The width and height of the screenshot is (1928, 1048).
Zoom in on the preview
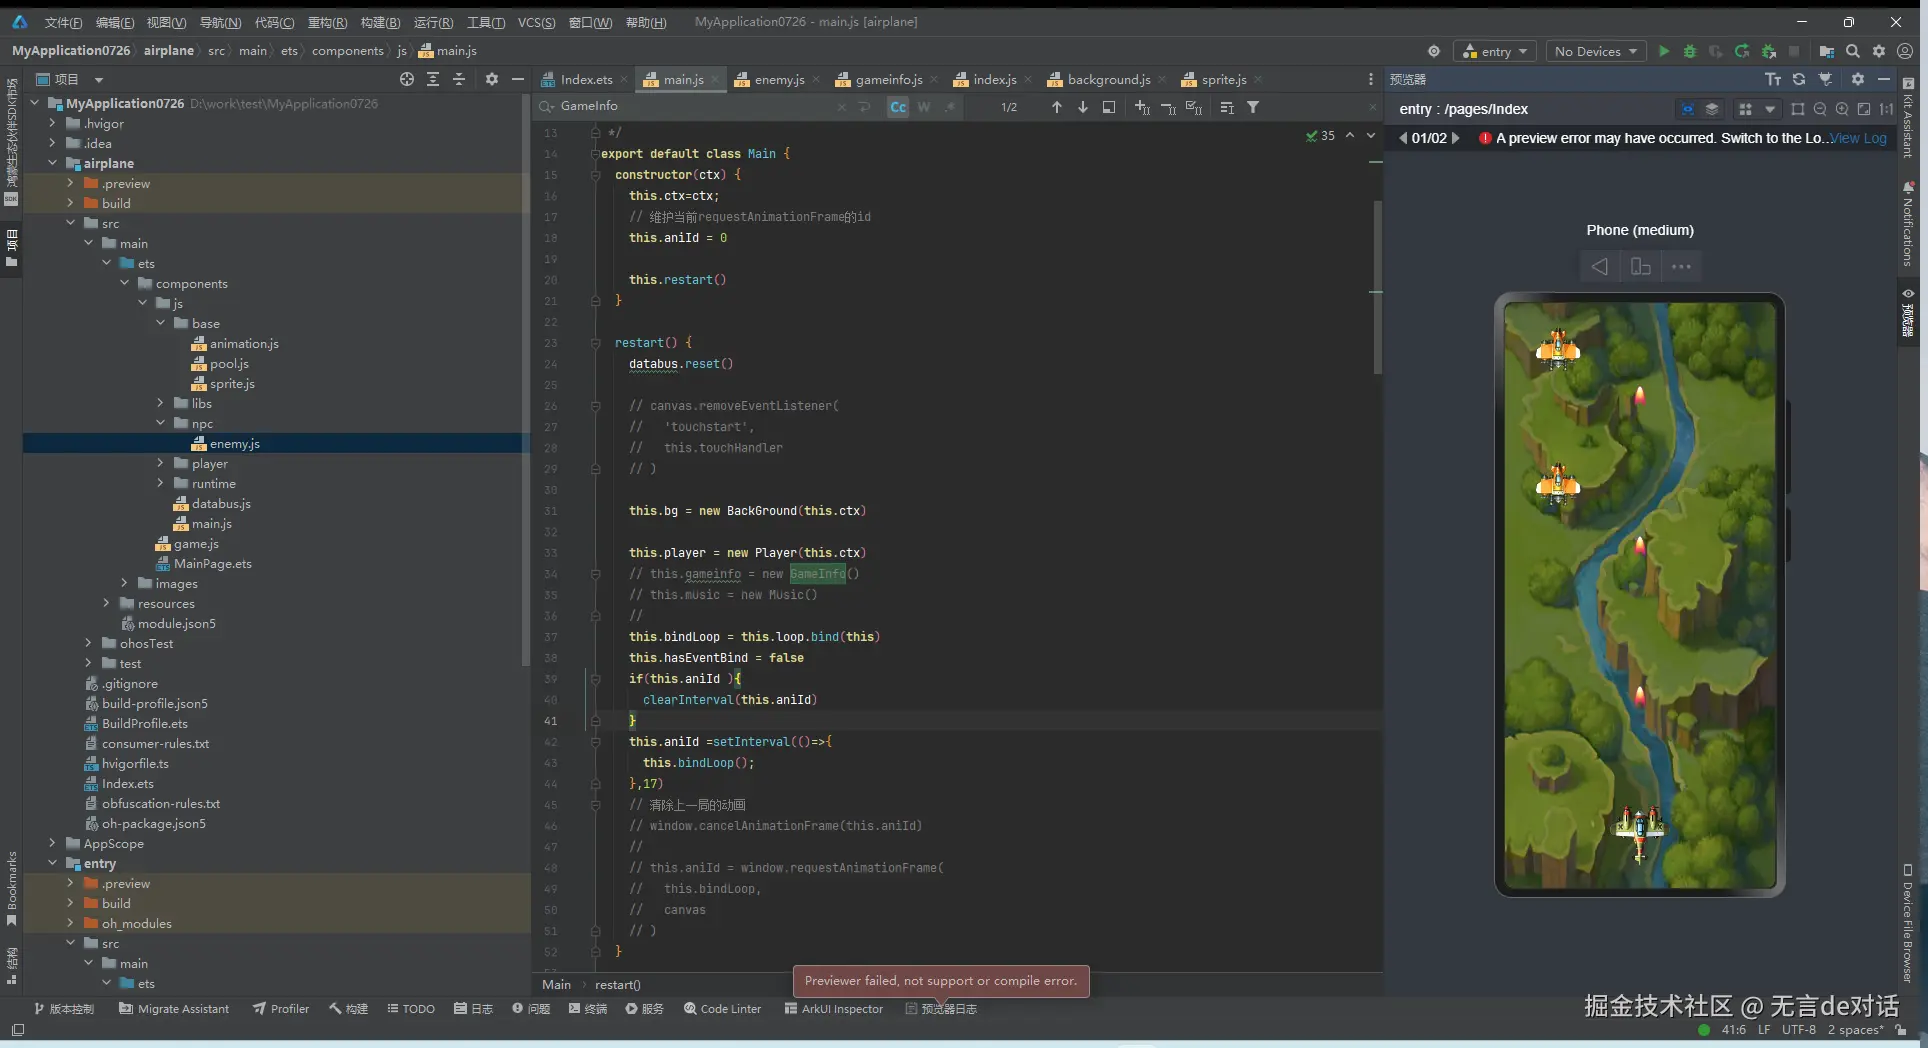(x=1842, y=109)
